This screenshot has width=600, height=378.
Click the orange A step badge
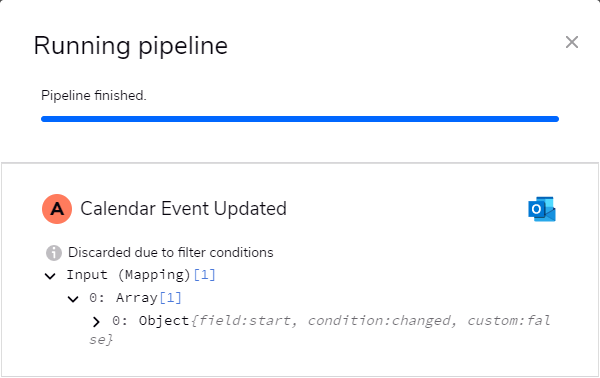[57, 209]
